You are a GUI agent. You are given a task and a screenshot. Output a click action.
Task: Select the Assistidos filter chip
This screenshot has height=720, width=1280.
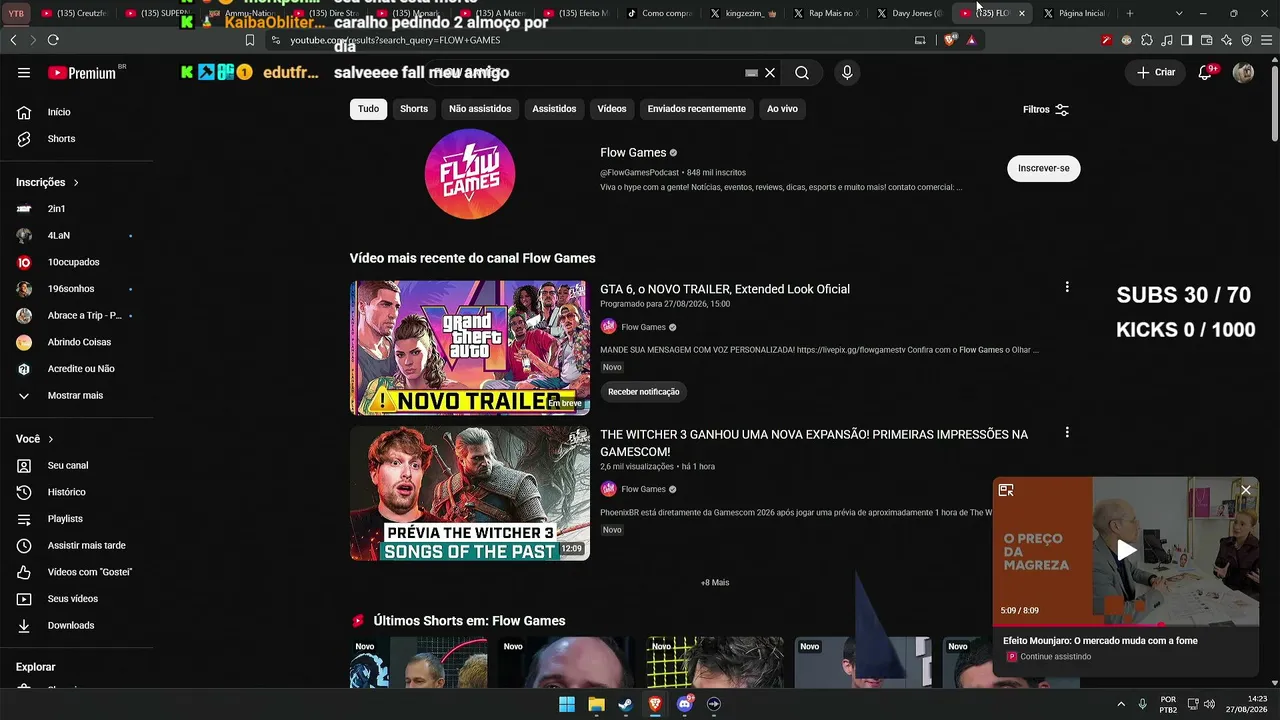tap(554, 109)
